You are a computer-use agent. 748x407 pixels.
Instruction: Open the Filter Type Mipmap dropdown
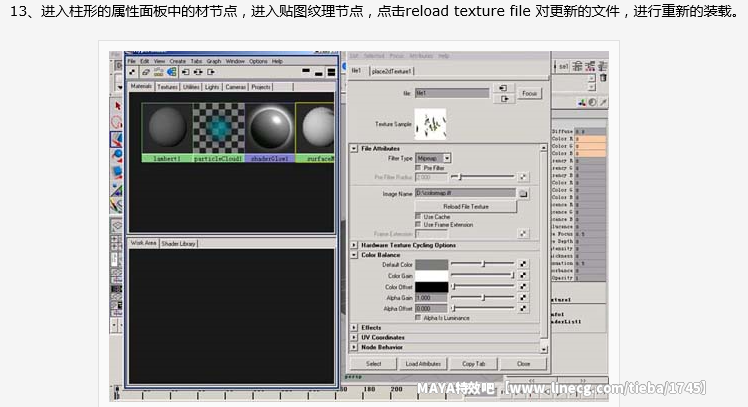point(433,158)
